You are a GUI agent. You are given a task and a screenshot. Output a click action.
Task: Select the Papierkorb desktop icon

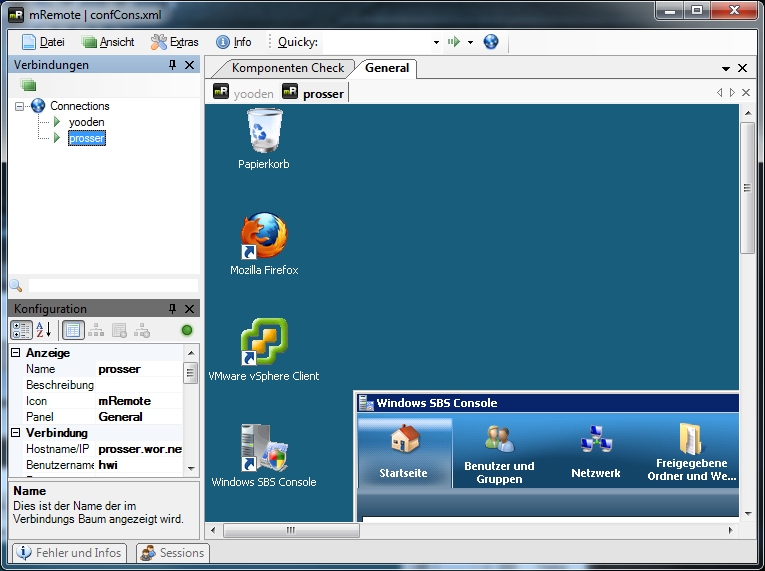pos(264,139)
